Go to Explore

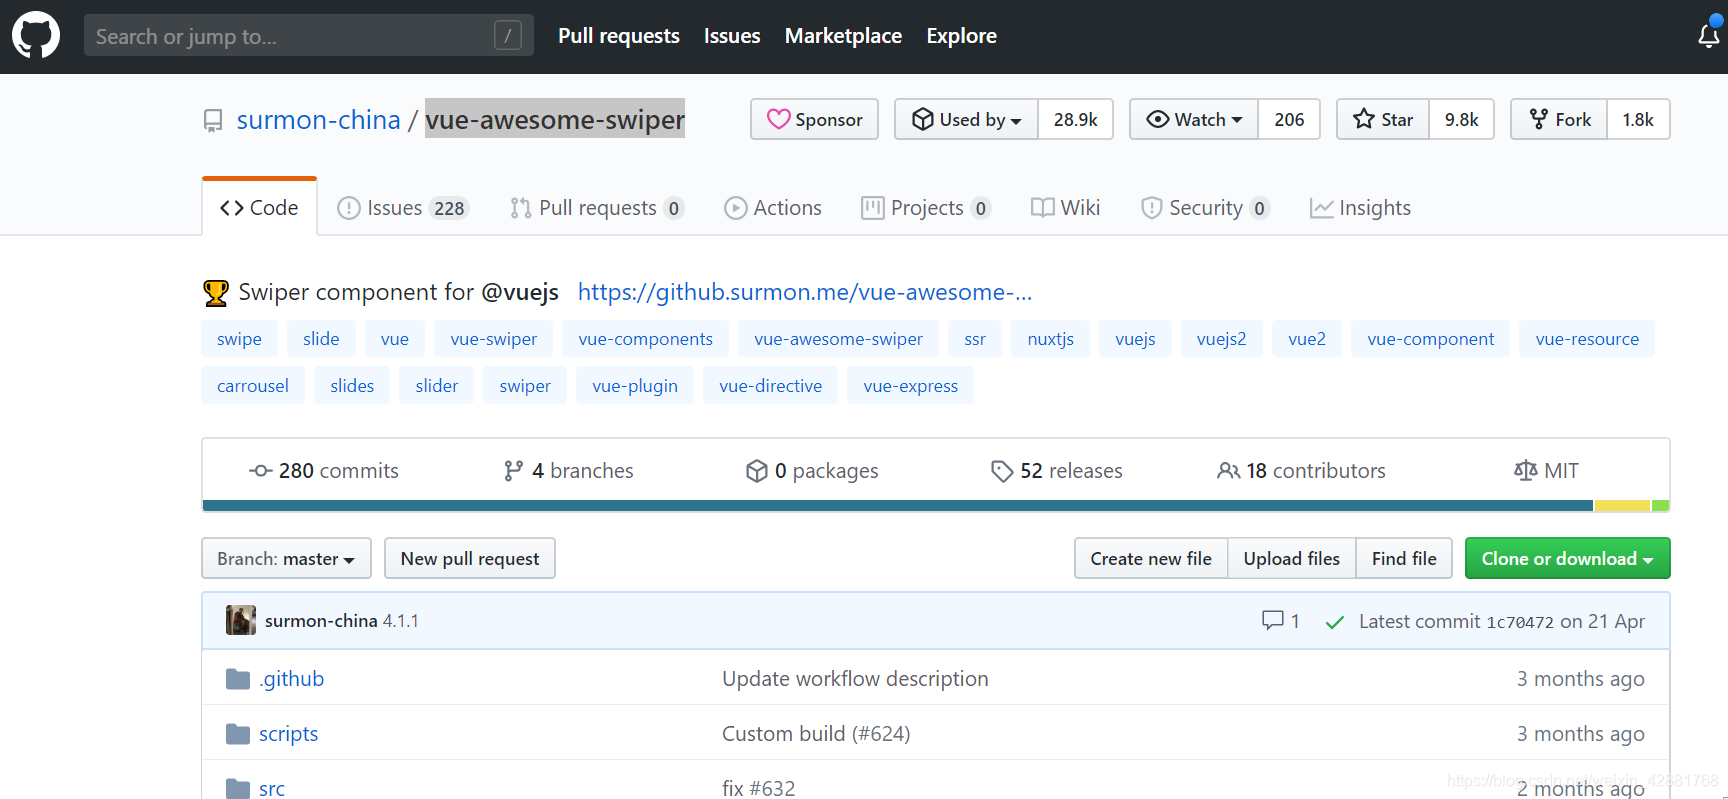pyautogui.click(x=961, y=36)
